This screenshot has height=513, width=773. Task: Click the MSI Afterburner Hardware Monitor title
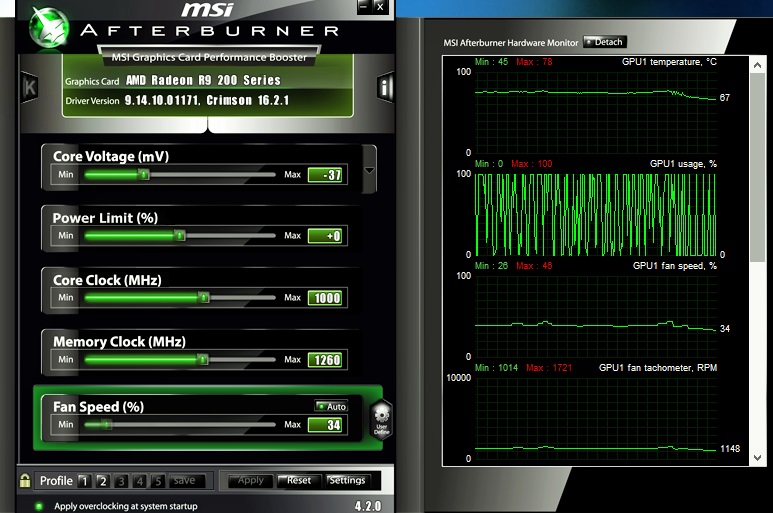(511, 43)
